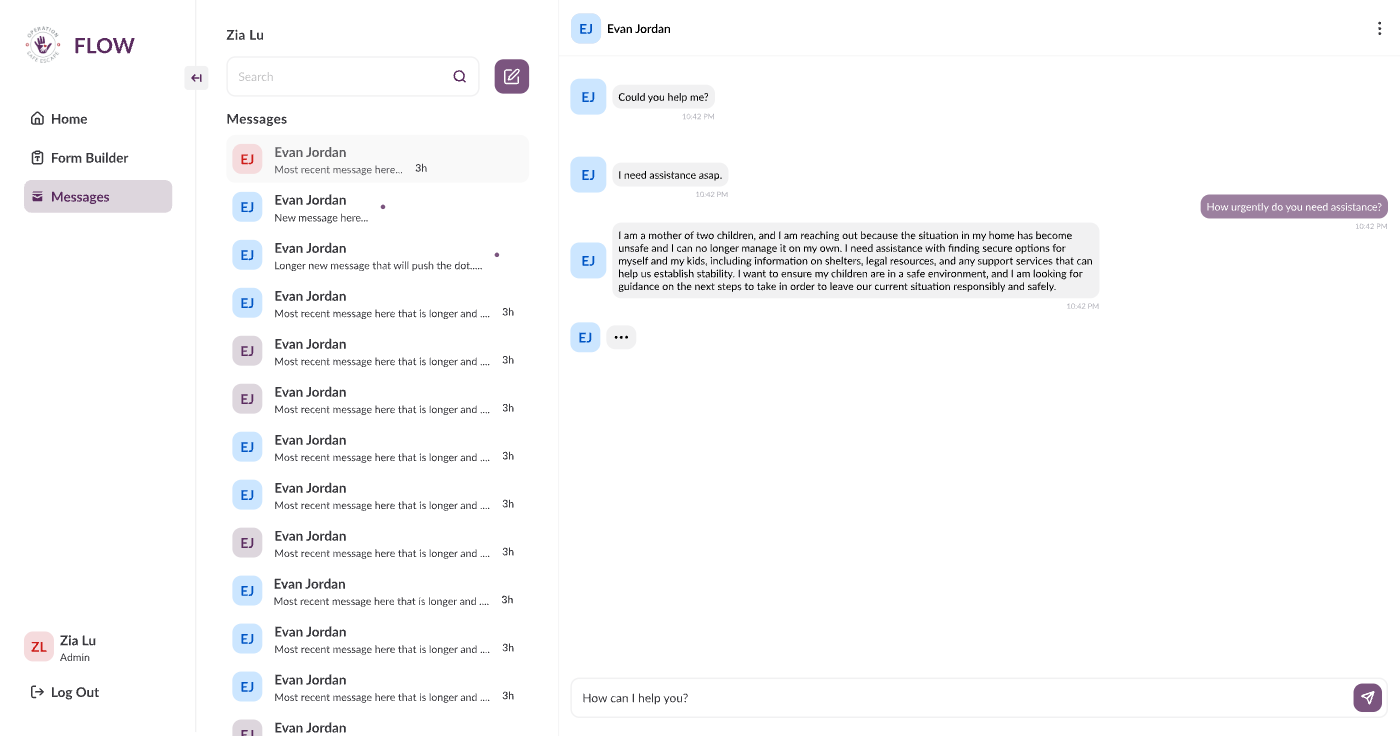Send the message with paper plane icon
Image resolution: width=1400 pixels, height=736 pixels.
pos(1367,698)
